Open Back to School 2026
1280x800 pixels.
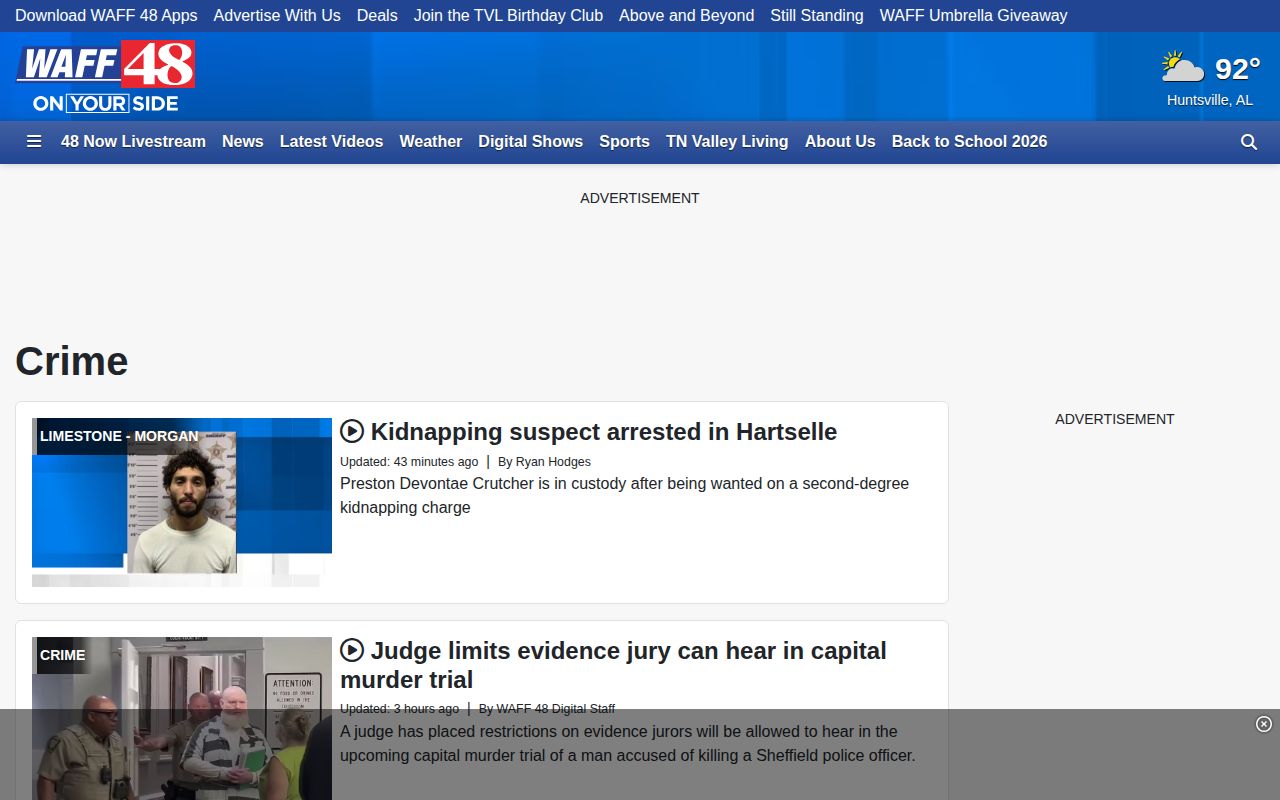pyautogui.click(x=970, y=142)
